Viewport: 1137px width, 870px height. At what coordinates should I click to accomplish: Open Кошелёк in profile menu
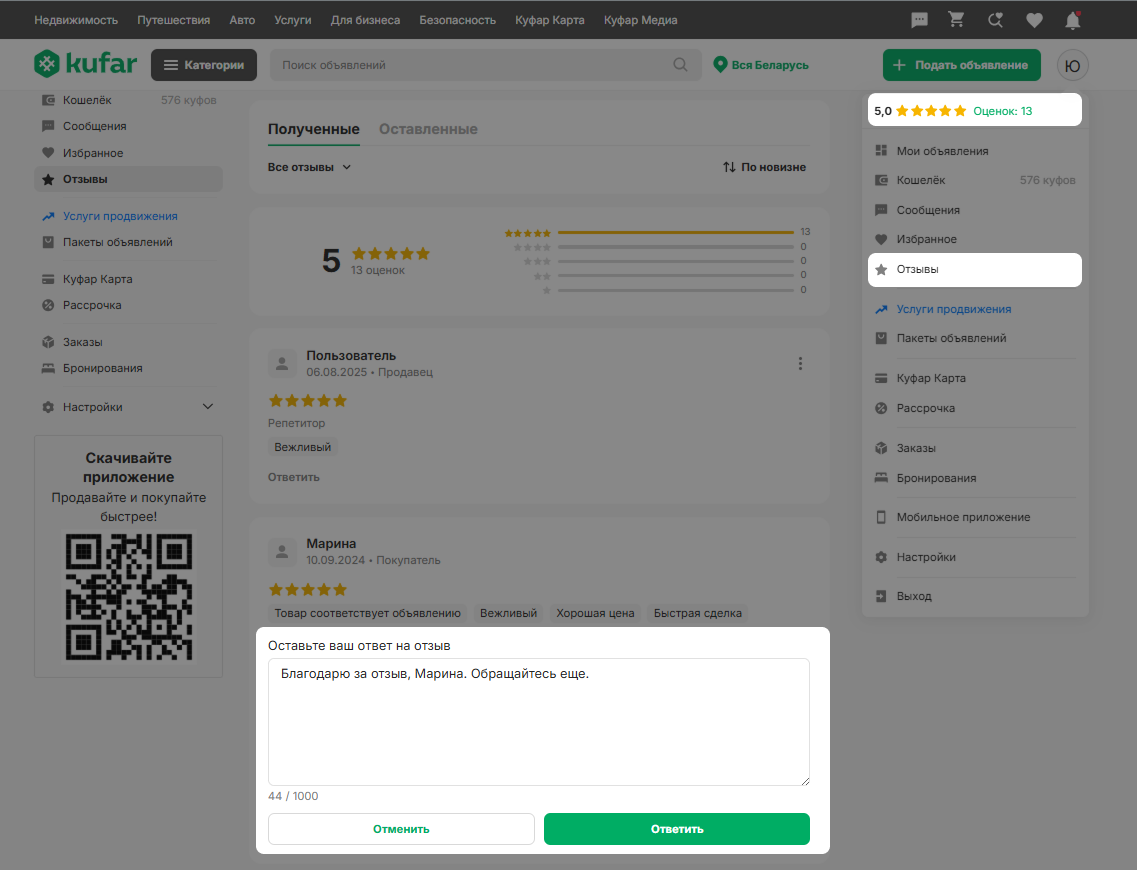pyautogui.click(x=975, y=180)
